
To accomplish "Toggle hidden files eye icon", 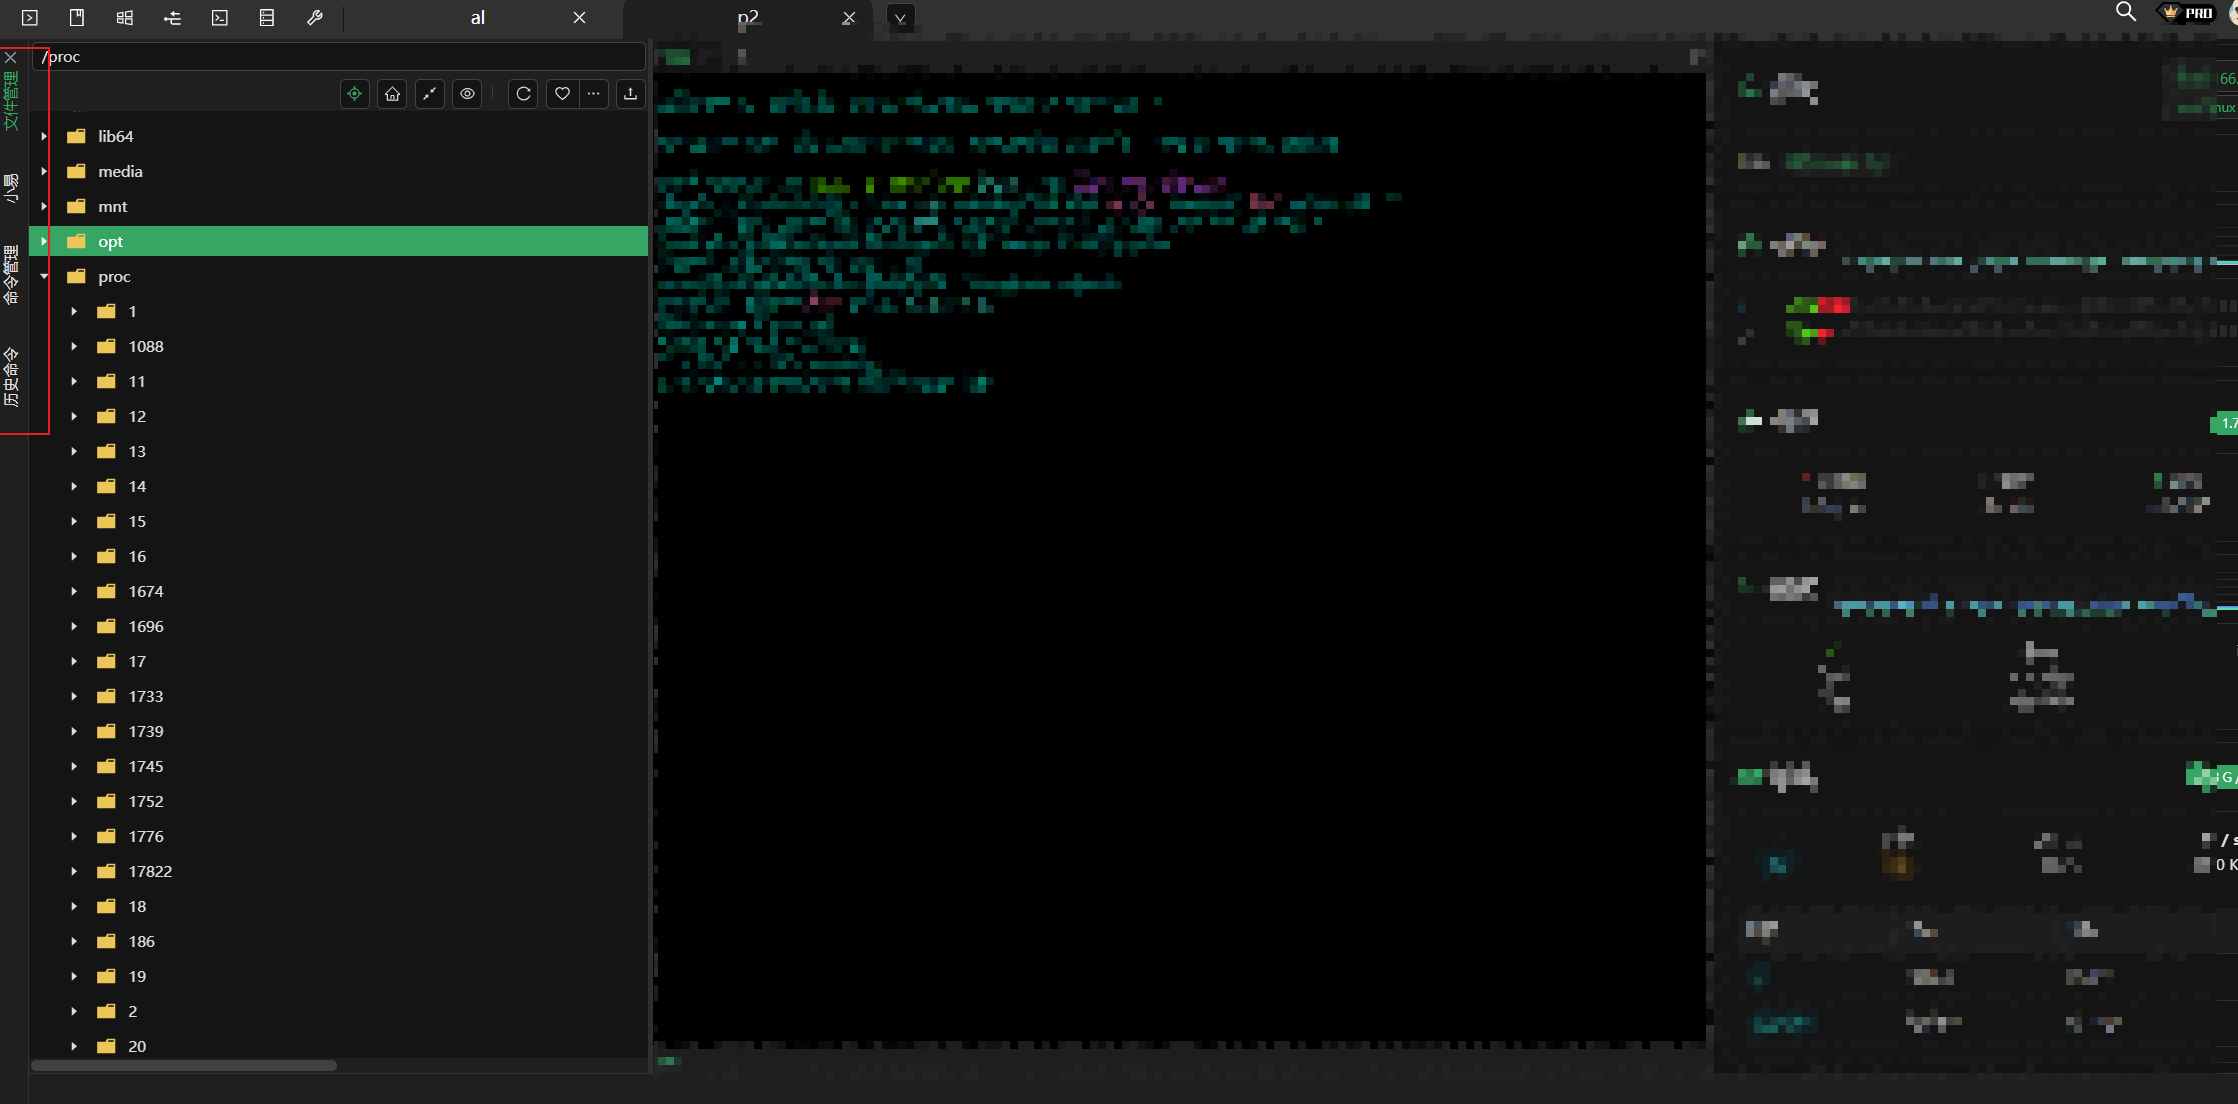I will pyautogui.click(x=467, y=94).
